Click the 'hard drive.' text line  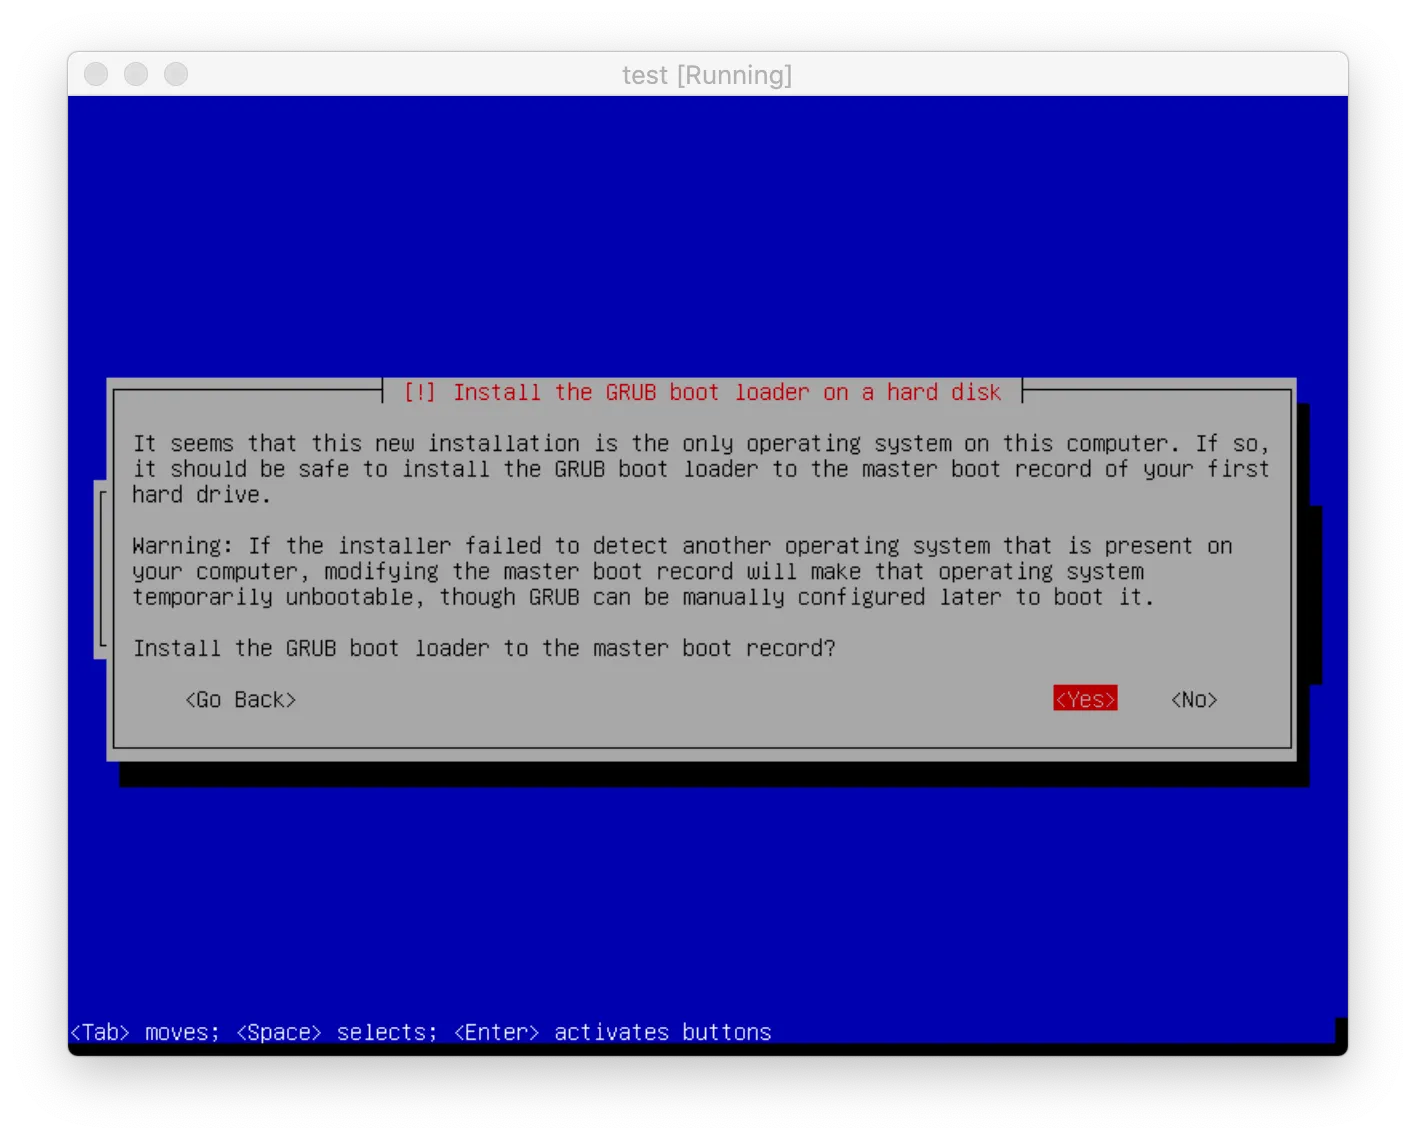(201, 495)
